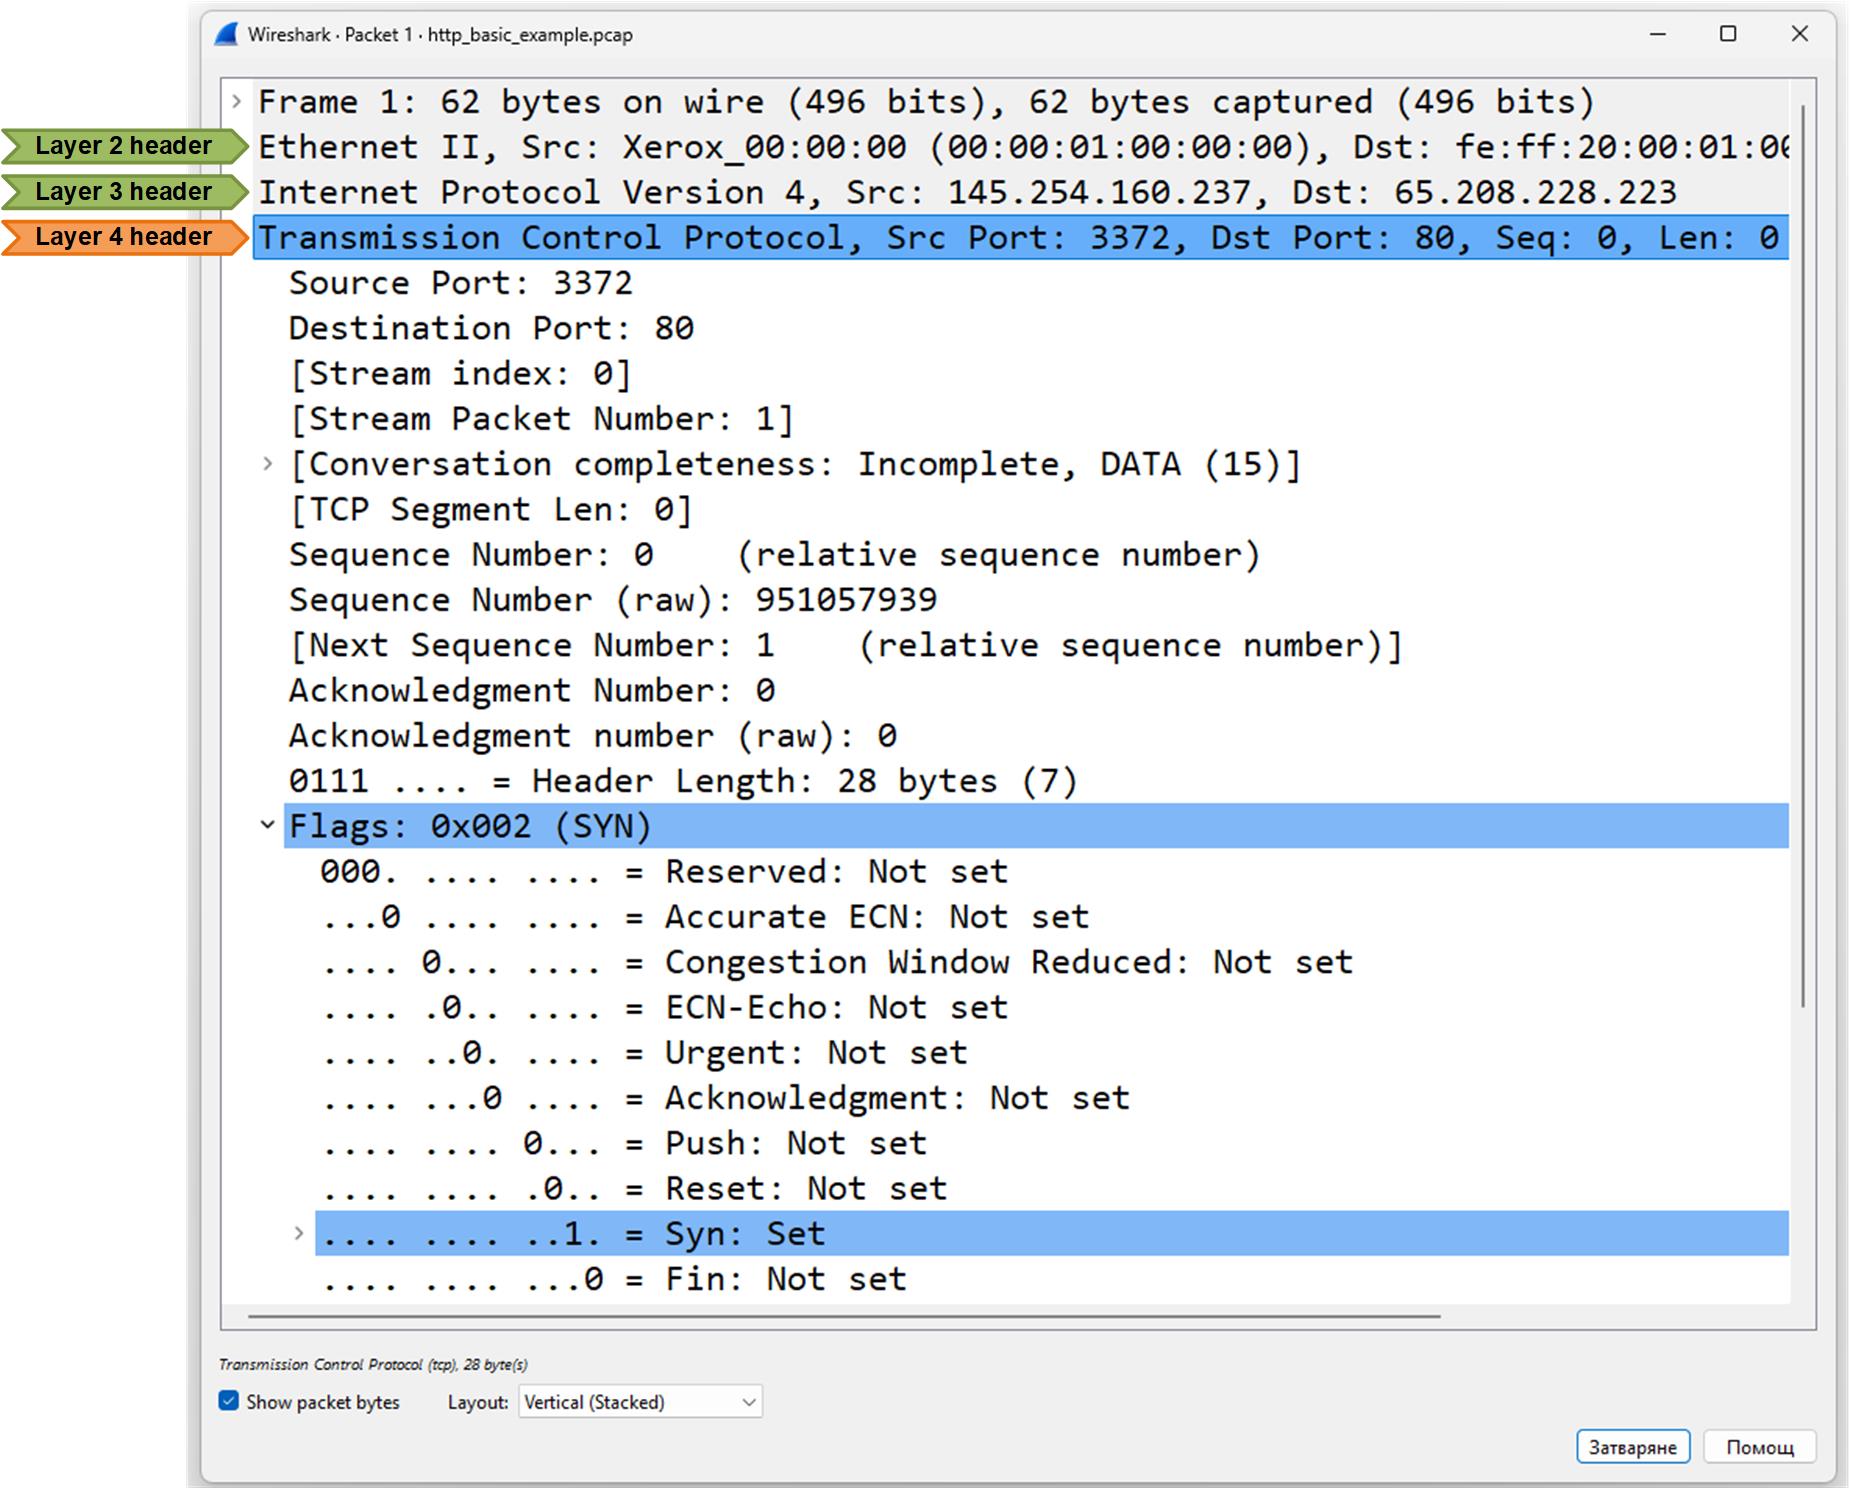Toggle the Show packet bytes checkbox
1850x1489 pixels.
tap(229, 1401)
